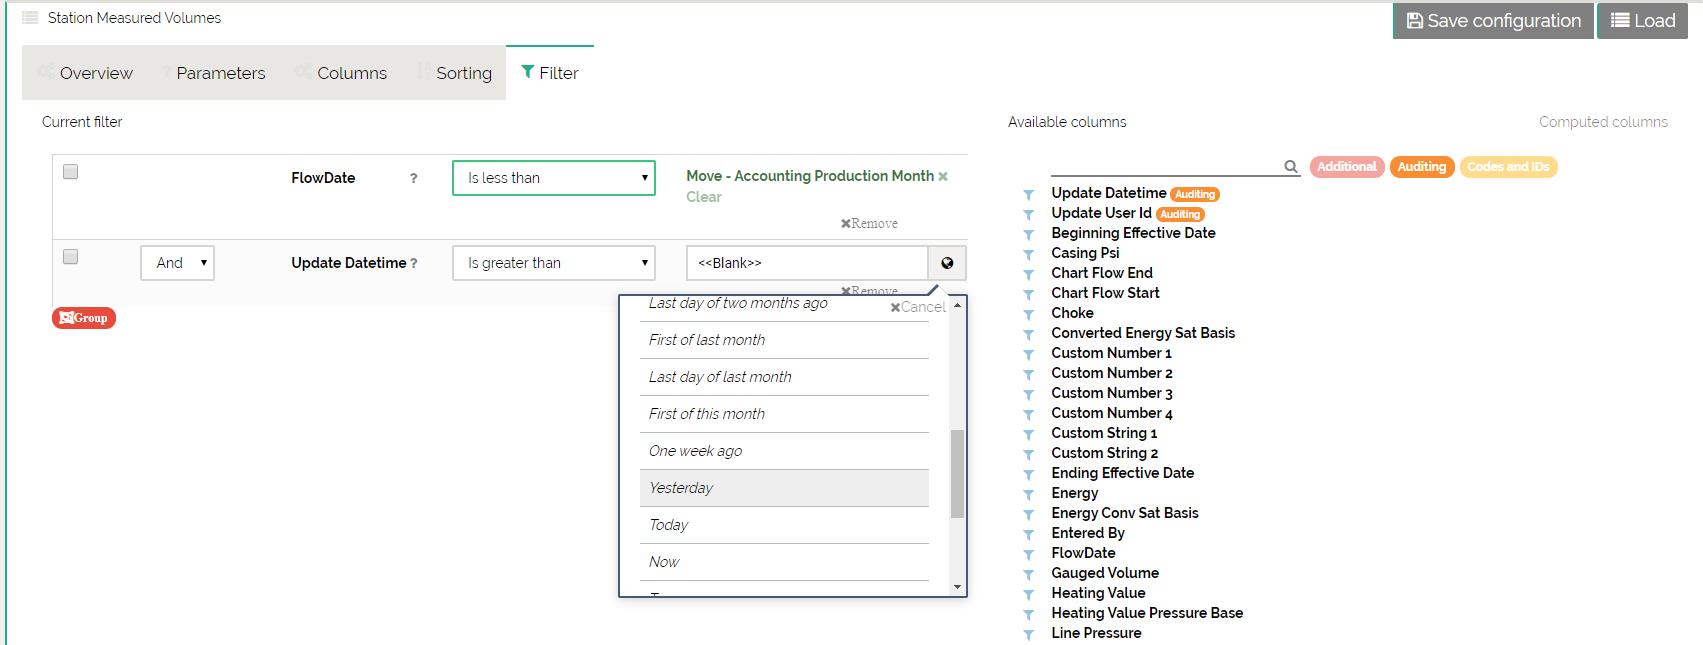Toggle the Auditing column category tag
Screen dimensions: 1703x645
(x=1421, y=167)
